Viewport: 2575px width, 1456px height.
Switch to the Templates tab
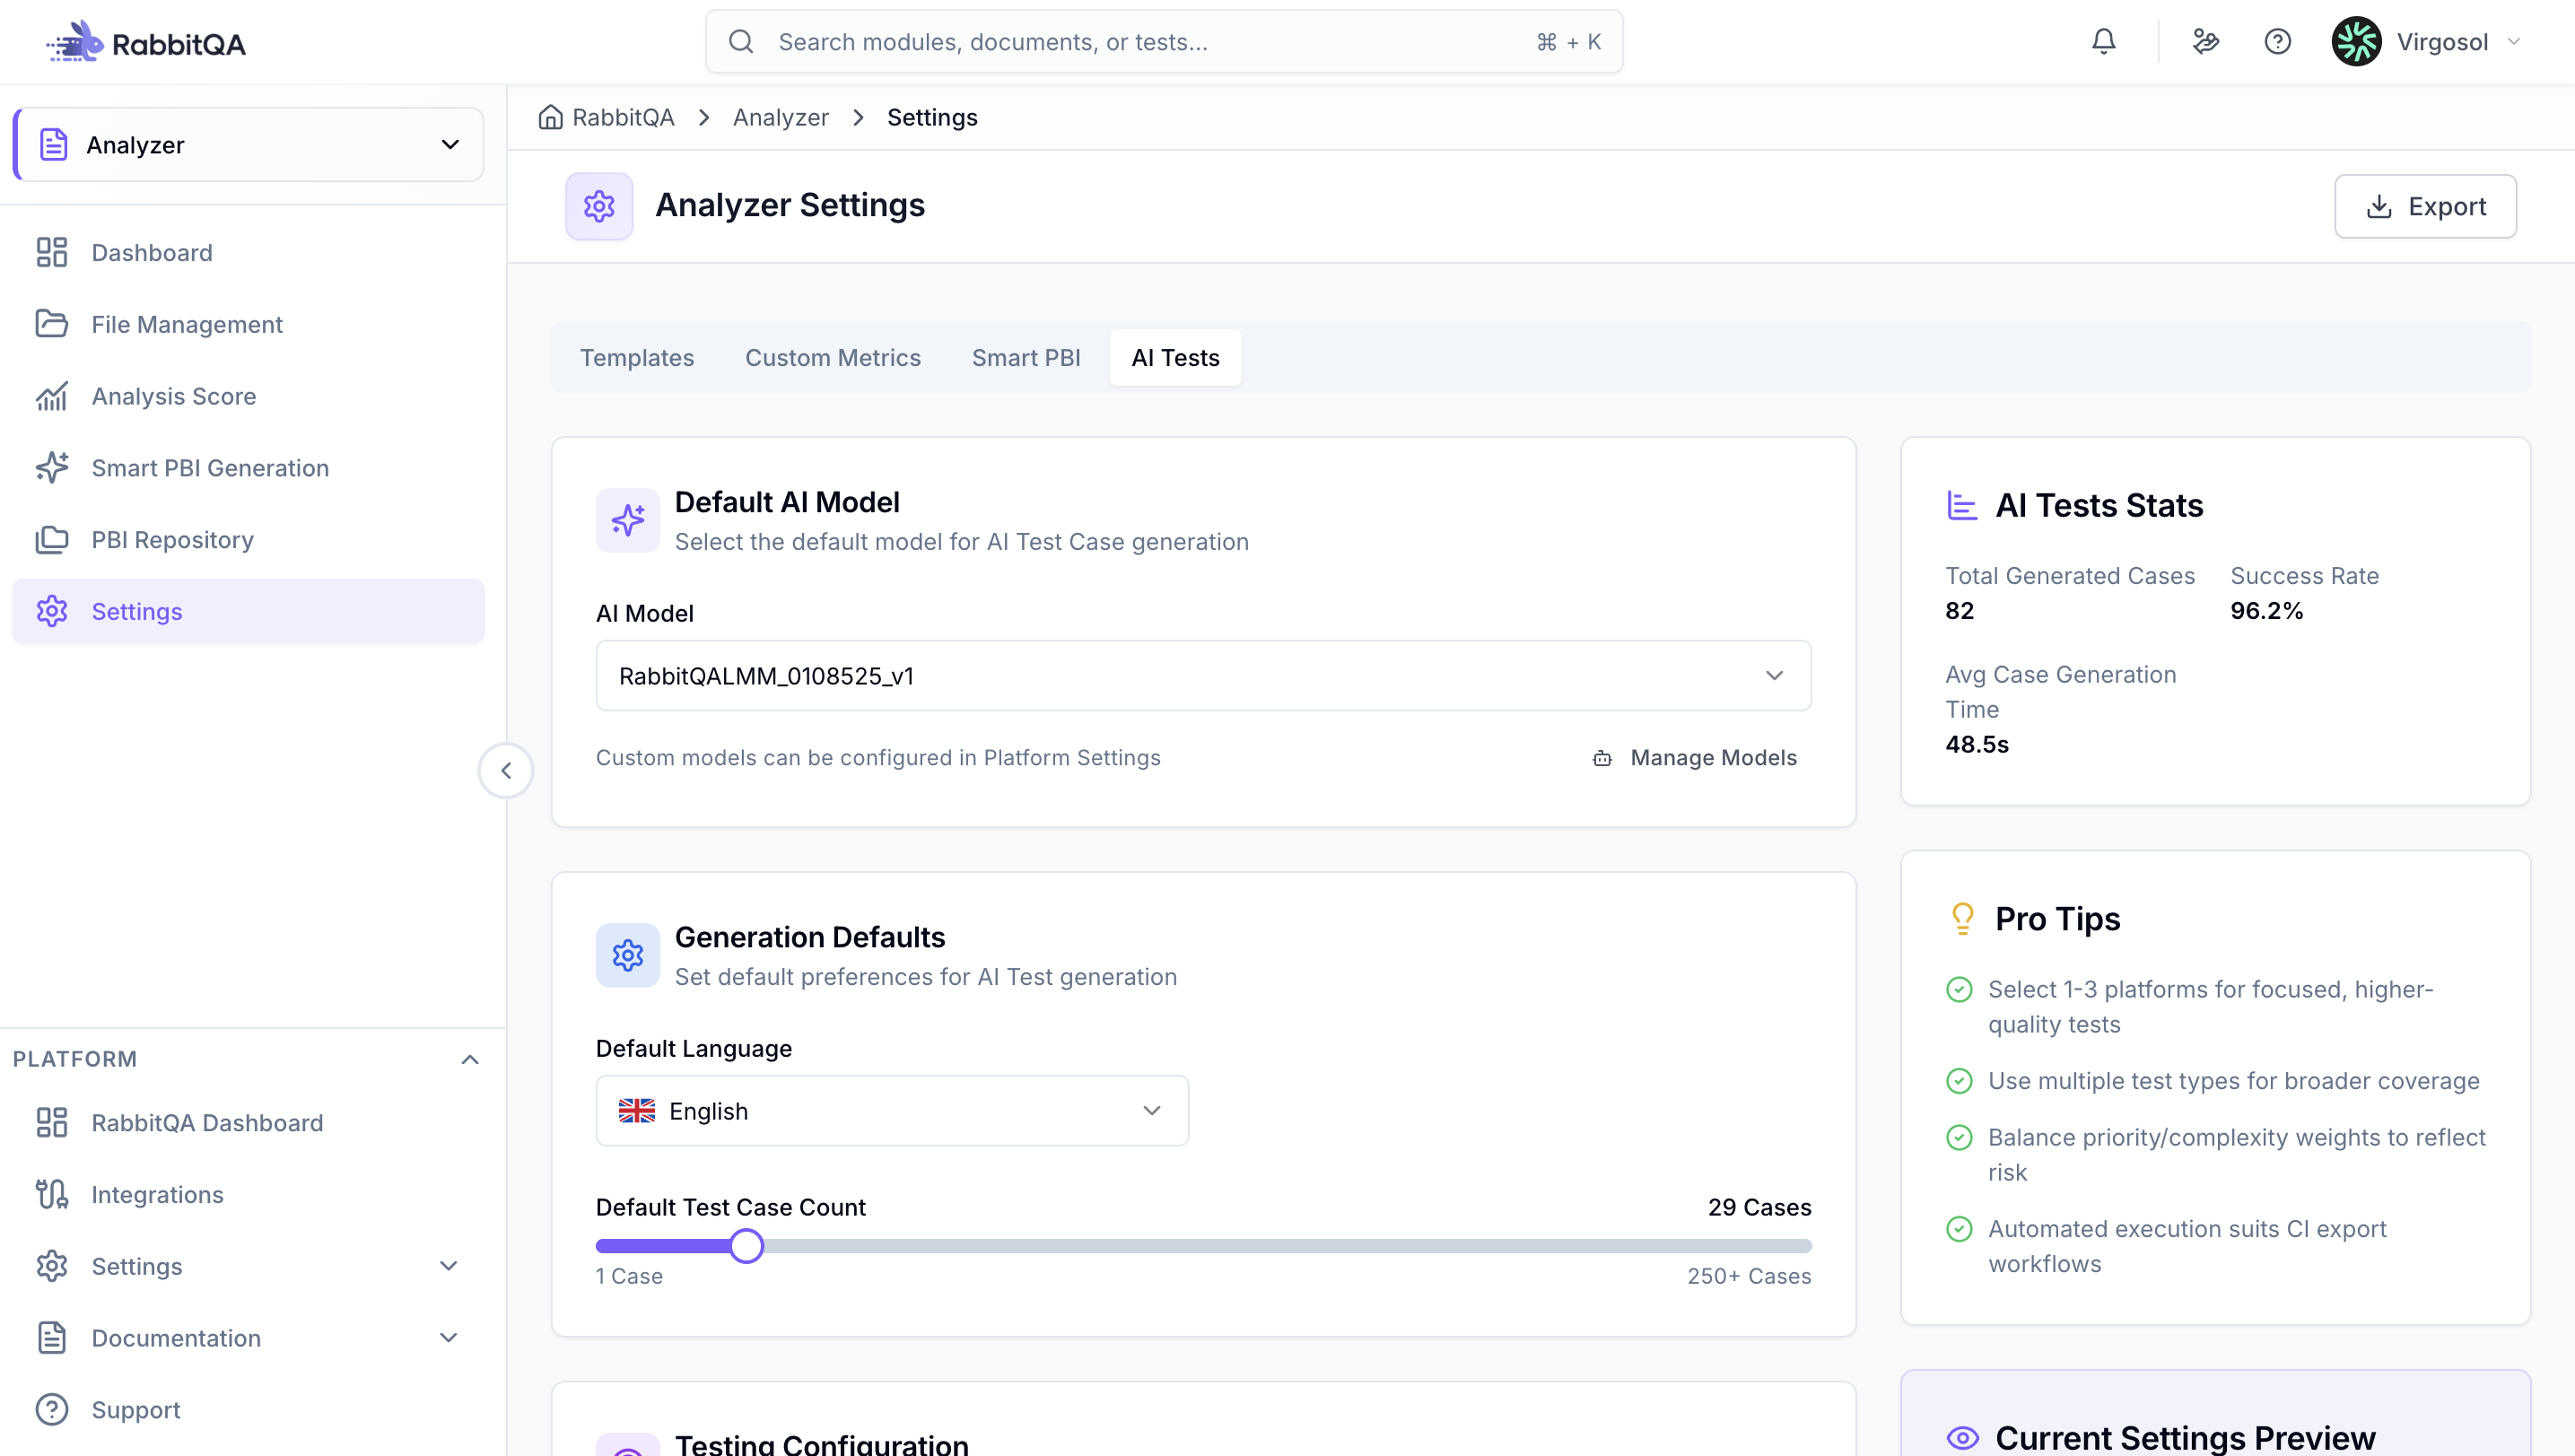click(636, 357)
